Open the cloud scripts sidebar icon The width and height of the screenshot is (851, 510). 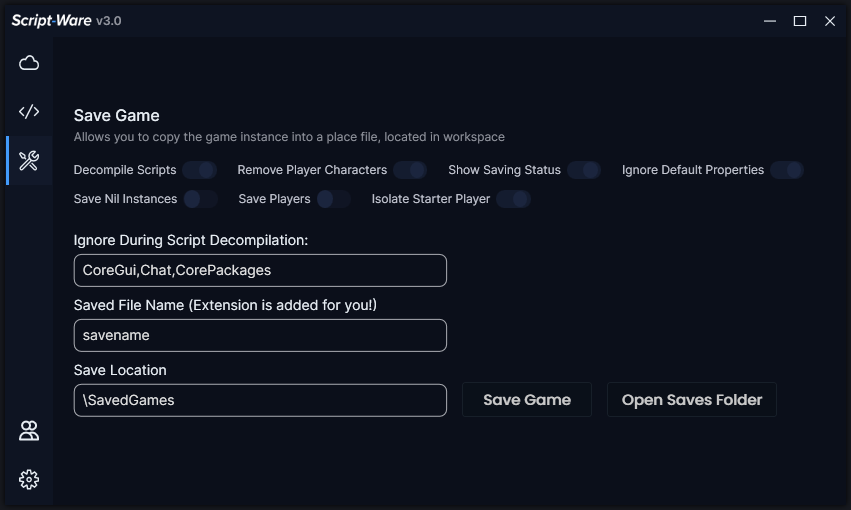point(29,63)
